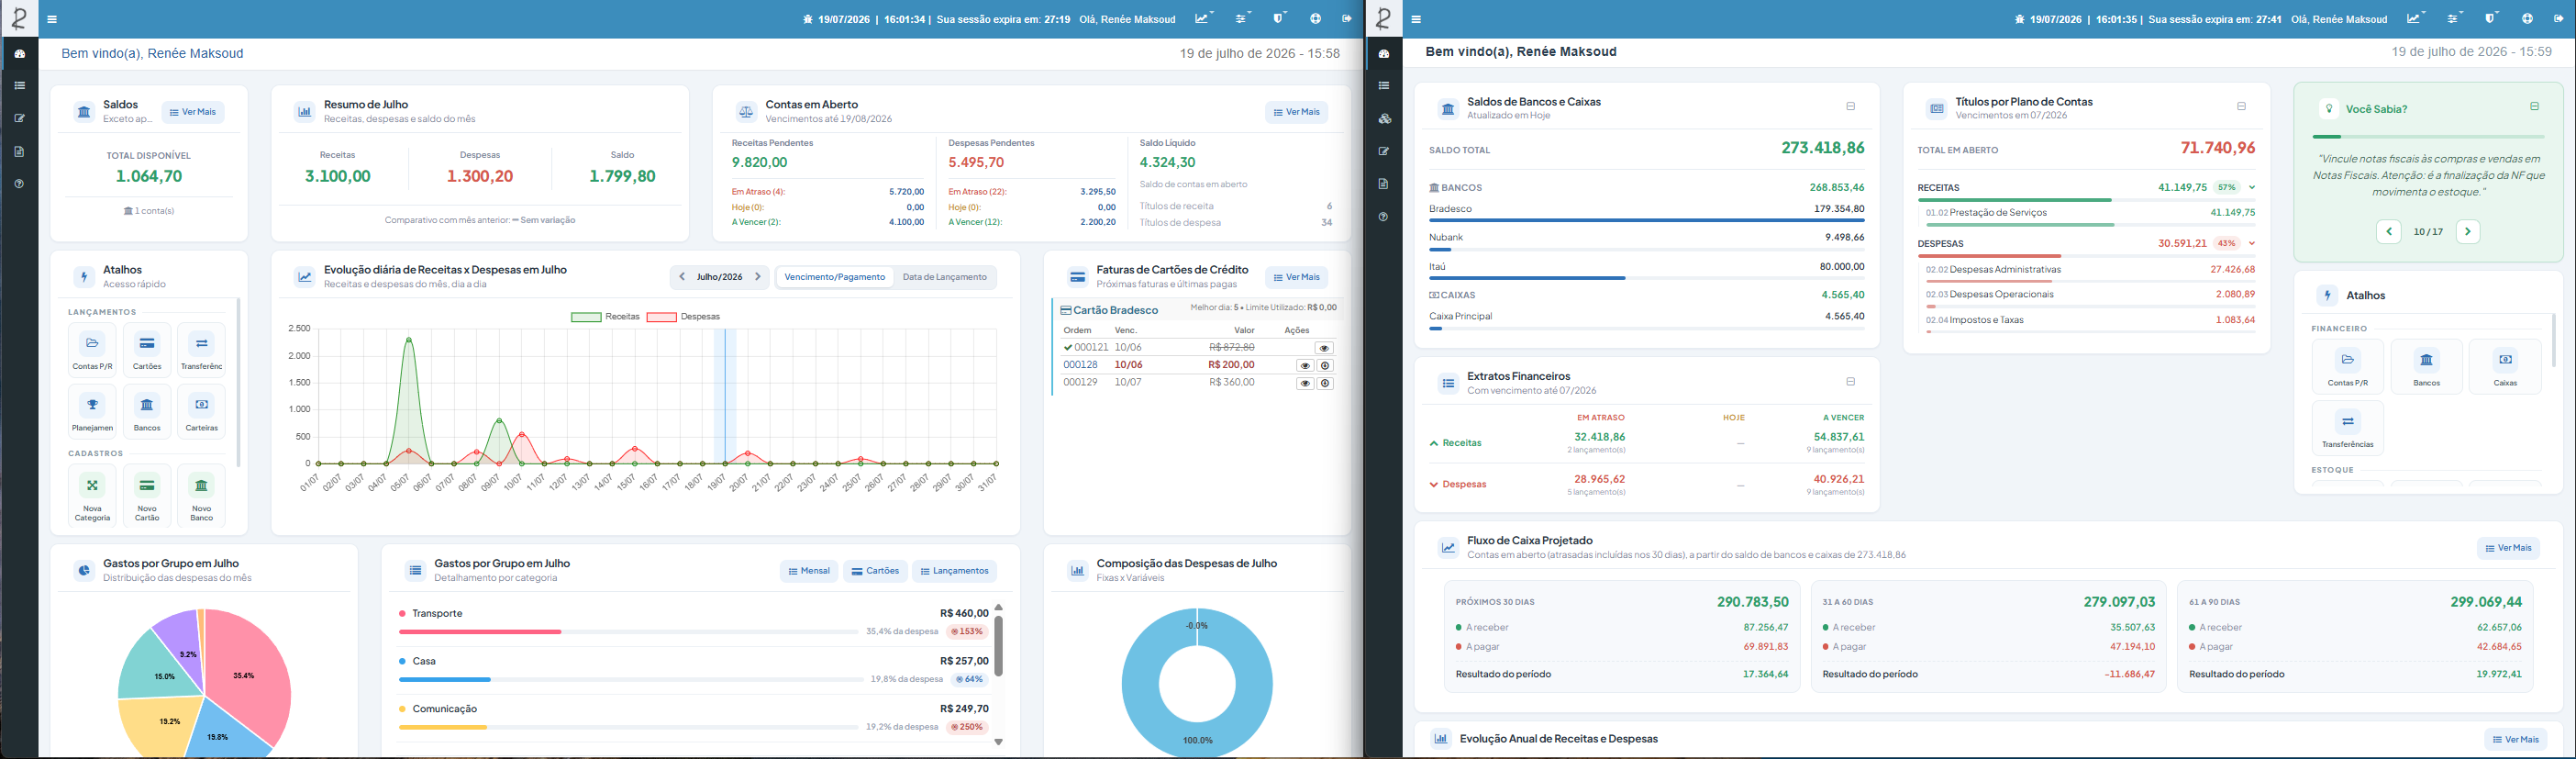Click the hamburger menu icon in left window
This screenshot has height=759, width=2576.
tap(52, 19)
